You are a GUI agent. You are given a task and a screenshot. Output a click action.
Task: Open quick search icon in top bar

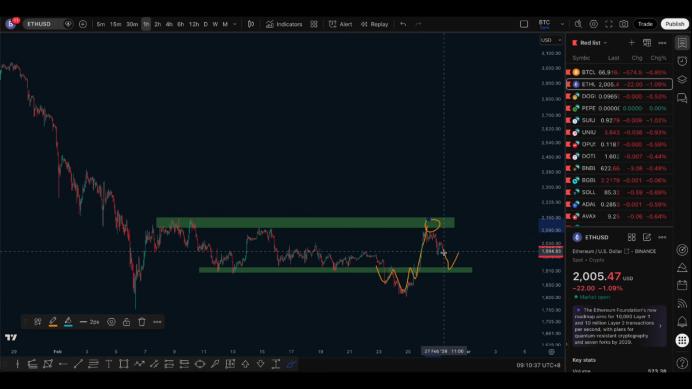click(x=578, y=24)
